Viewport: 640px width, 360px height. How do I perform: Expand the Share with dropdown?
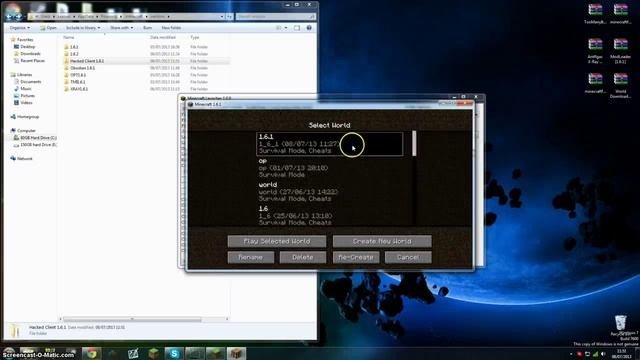pos(121,28)
